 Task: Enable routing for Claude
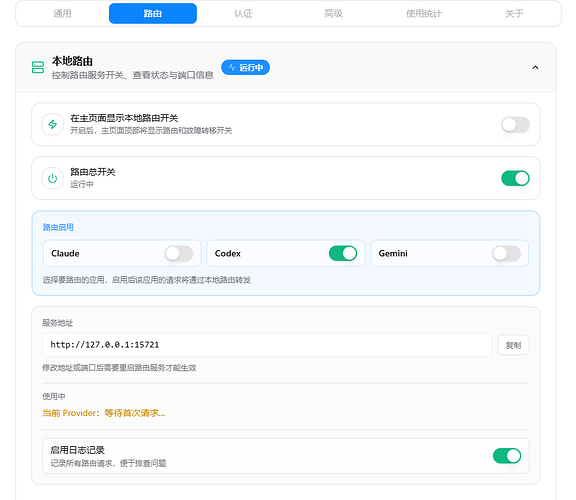[x=179, y=253]
